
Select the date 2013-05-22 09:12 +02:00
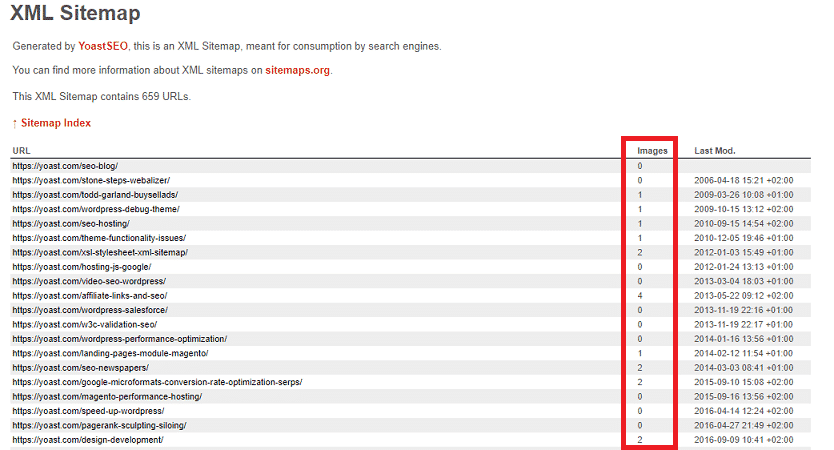tap(744, 295)
